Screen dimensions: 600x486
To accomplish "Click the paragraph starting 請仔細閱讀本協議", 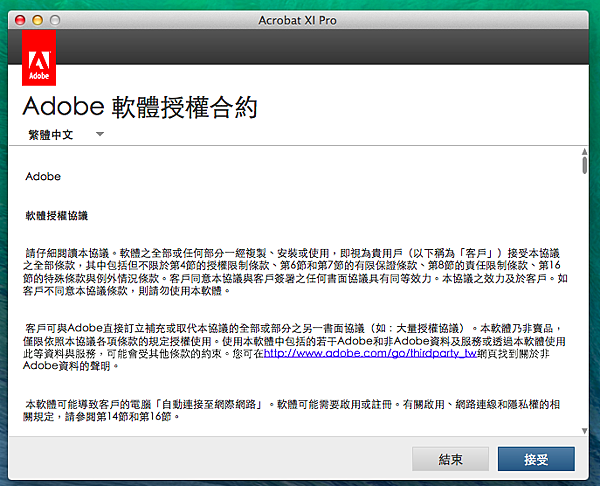I will point(295,272).
